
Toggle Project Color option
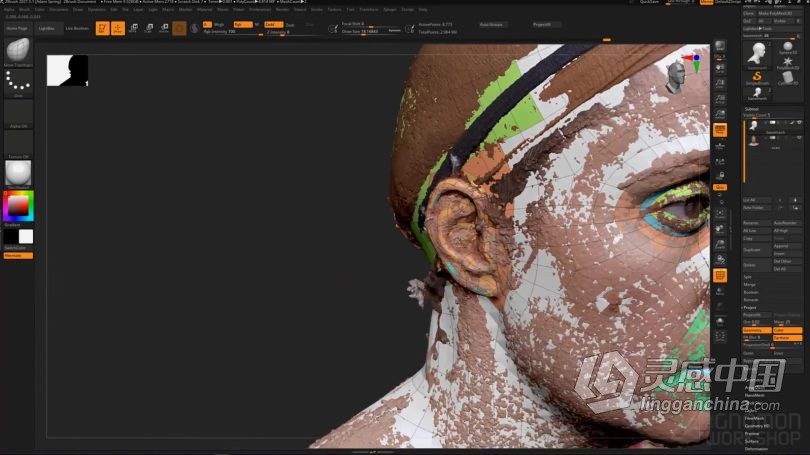click(x=787, y=330)
